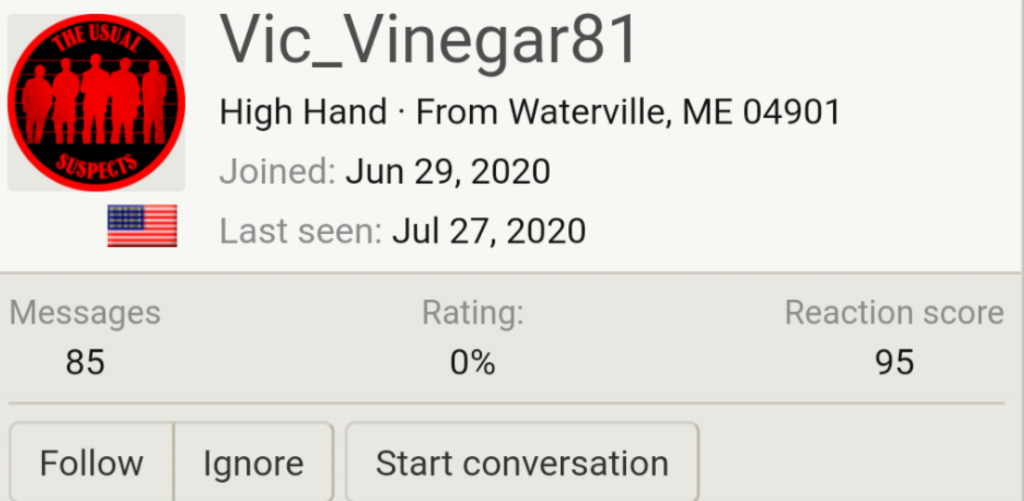Select the 0% rating value

pyautogui.click(x=473, y=362)
